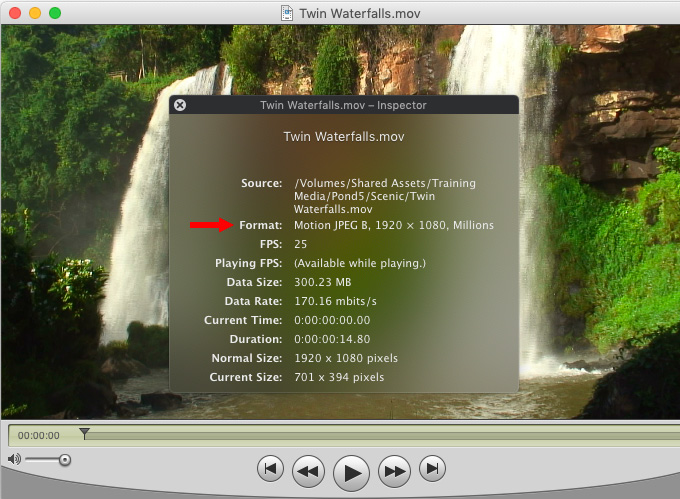Click the FPS value 25
Screen dimensions: 680x499
[301, 244]
